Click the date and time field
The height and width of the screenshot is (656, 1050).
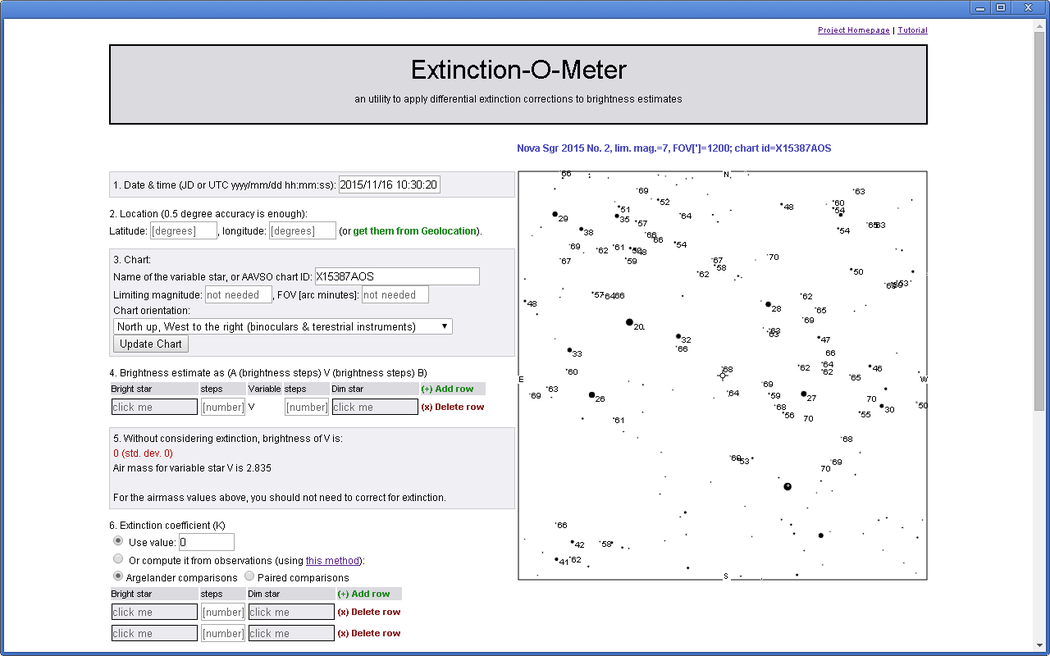(x=390, y=185)
